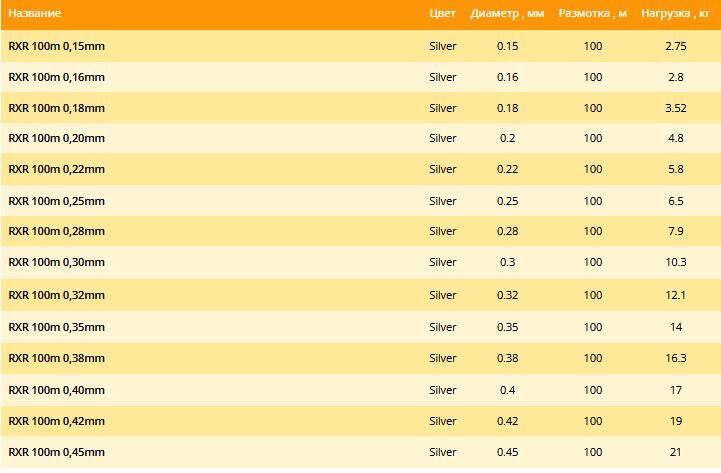Select the RXR 100m 0,16mm row name
The width and height of the screenshot is (721, 473).
[x=57, y=77]
